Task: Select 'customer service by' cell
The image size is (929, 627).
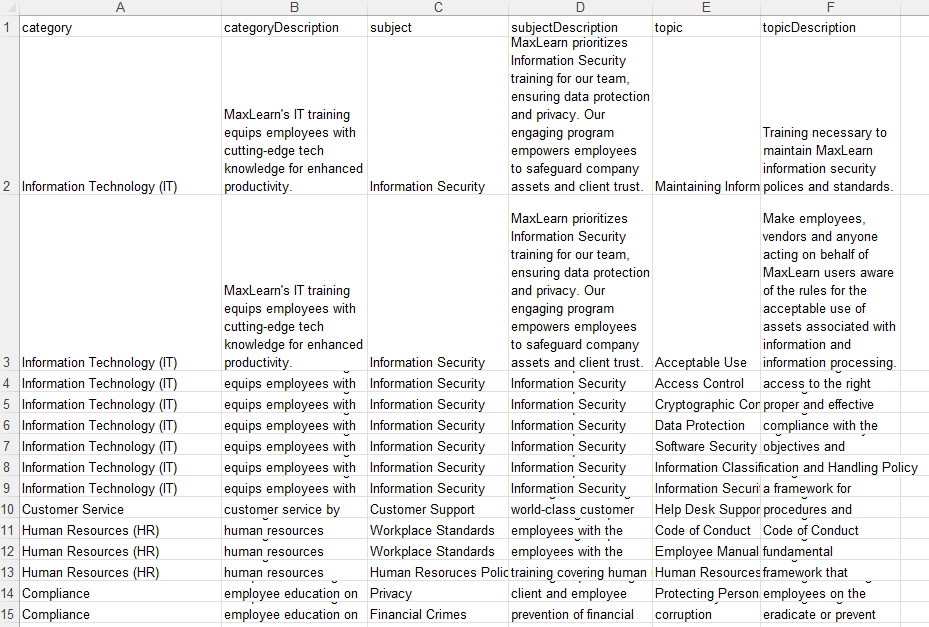Action: click(x=294, y=509)
